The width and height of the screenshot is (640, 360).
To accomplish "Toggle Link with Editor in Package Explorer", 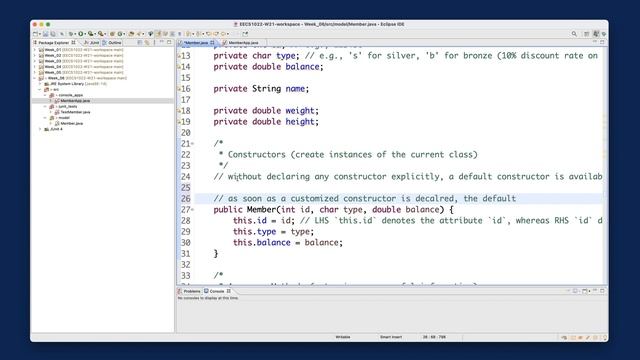I will point(147,42).
